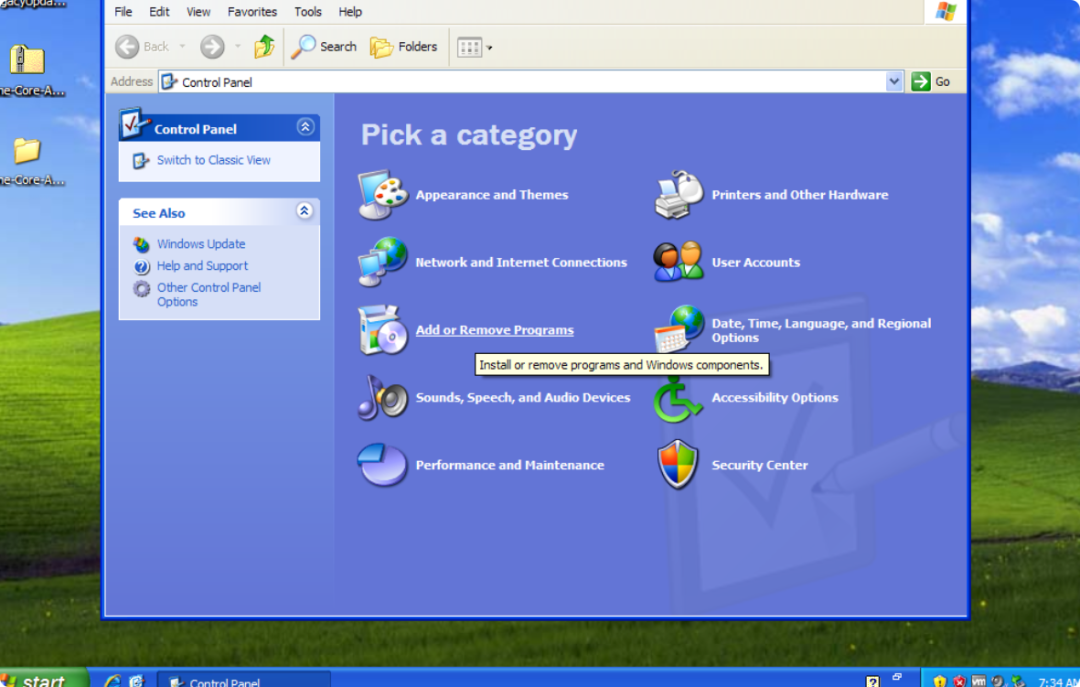Viewport: 1080px width, 687px height.
Task: Click the User Accounts category text
Action: coord(756,263)
